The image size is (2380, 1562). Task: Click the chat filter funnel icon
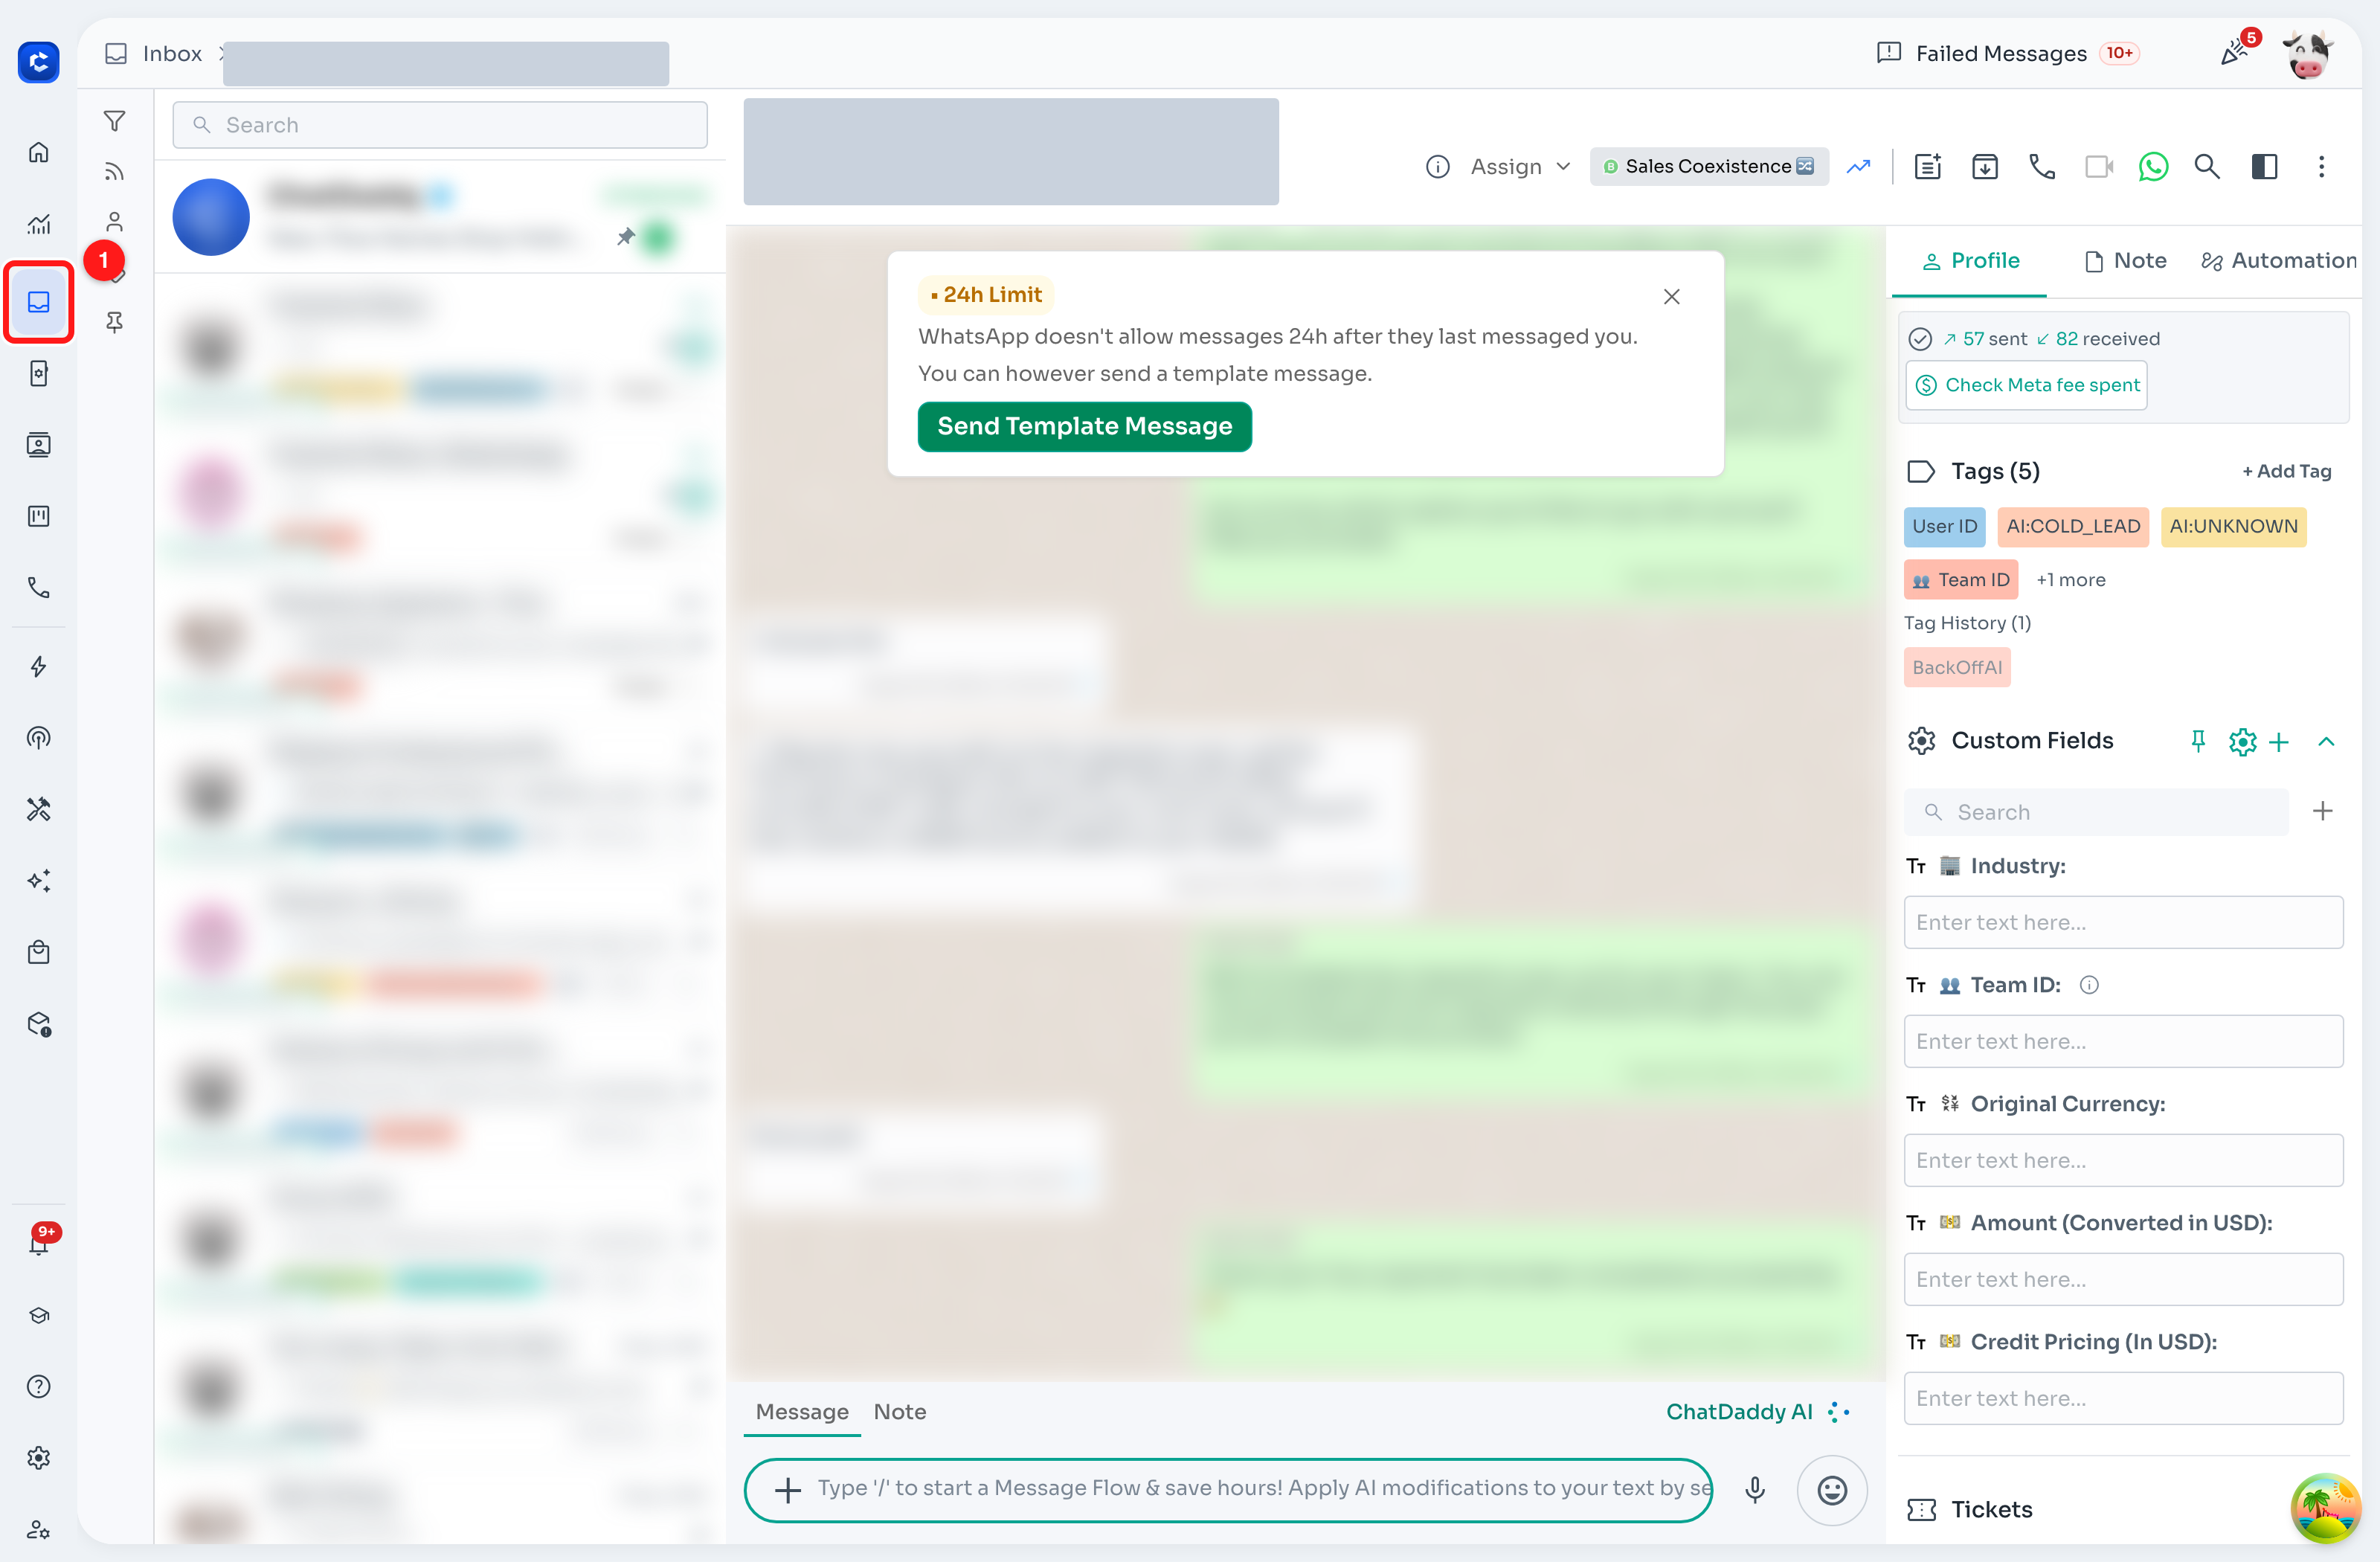coord(115,121)
